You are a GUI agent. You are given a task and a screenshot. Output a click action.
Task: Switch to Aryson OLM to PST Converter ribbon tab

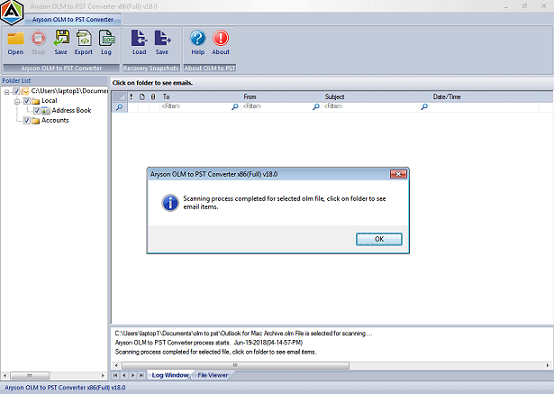[73, 19]
